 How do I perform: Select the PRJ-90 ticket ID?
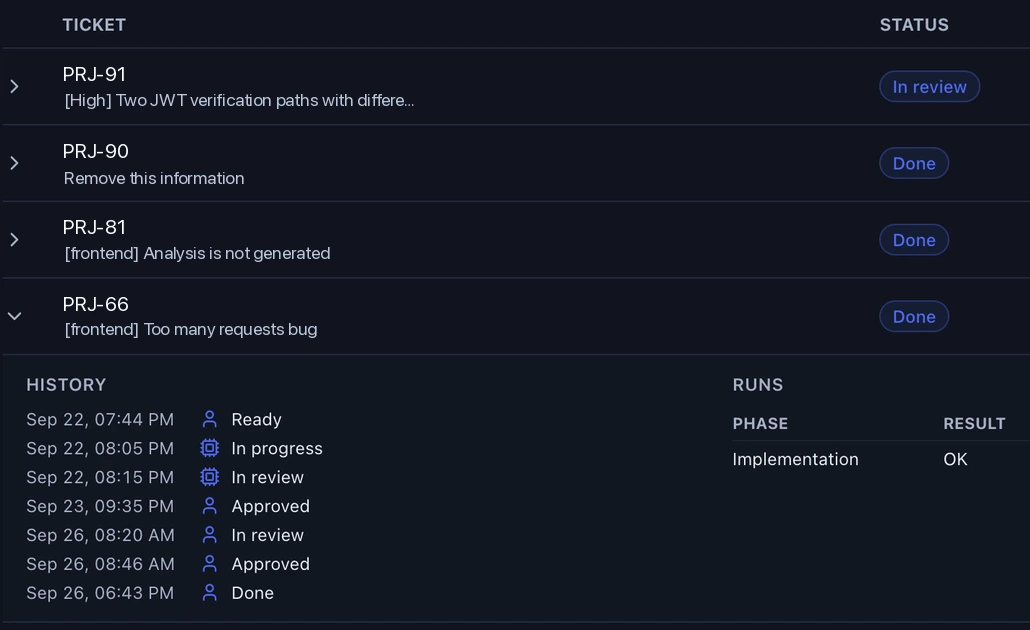point(95,151)
